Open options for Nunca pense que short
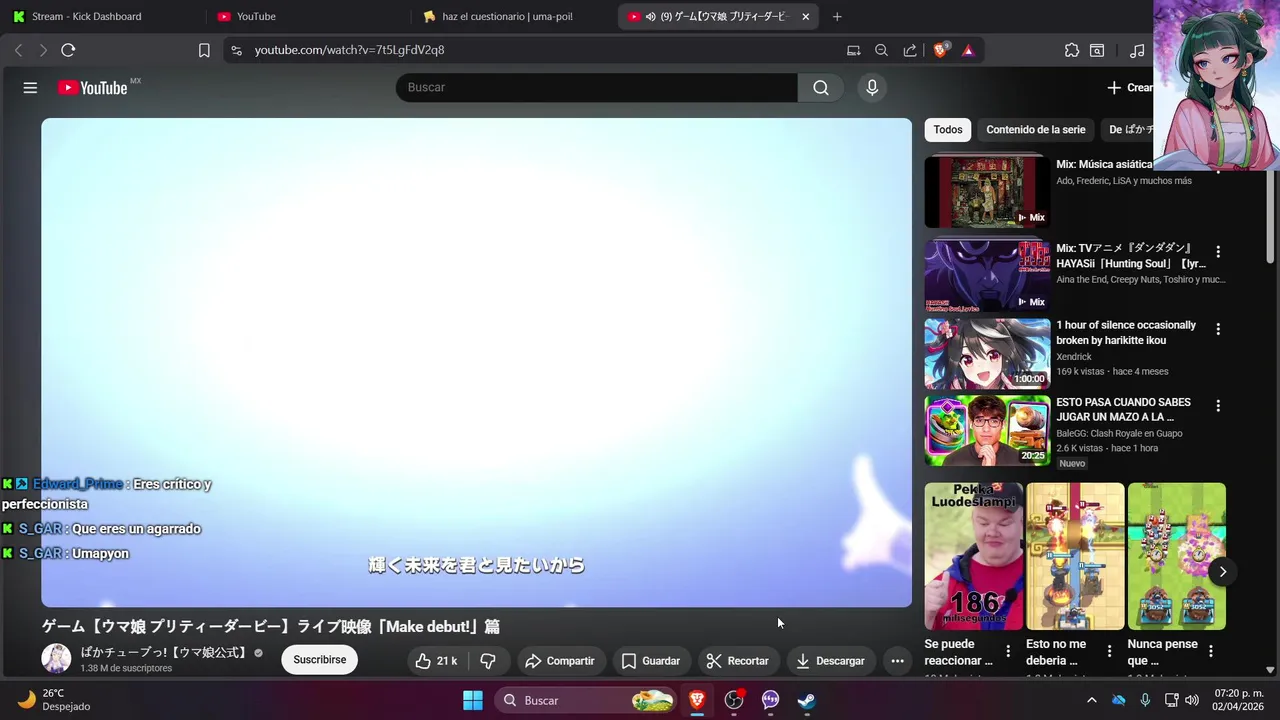1280x720 pixels. point(1211,651)
